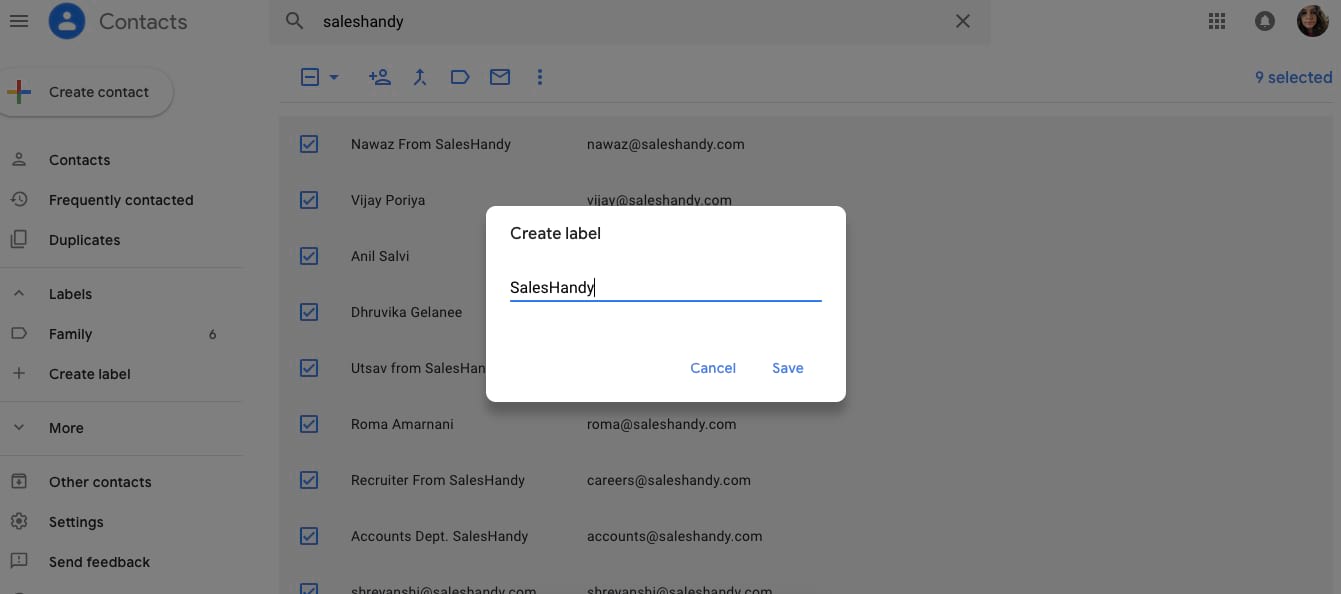The width and height of the screenshot is (1341, 594).
Task: Open the main hamburger menu
Action: (x=18, y=21)
